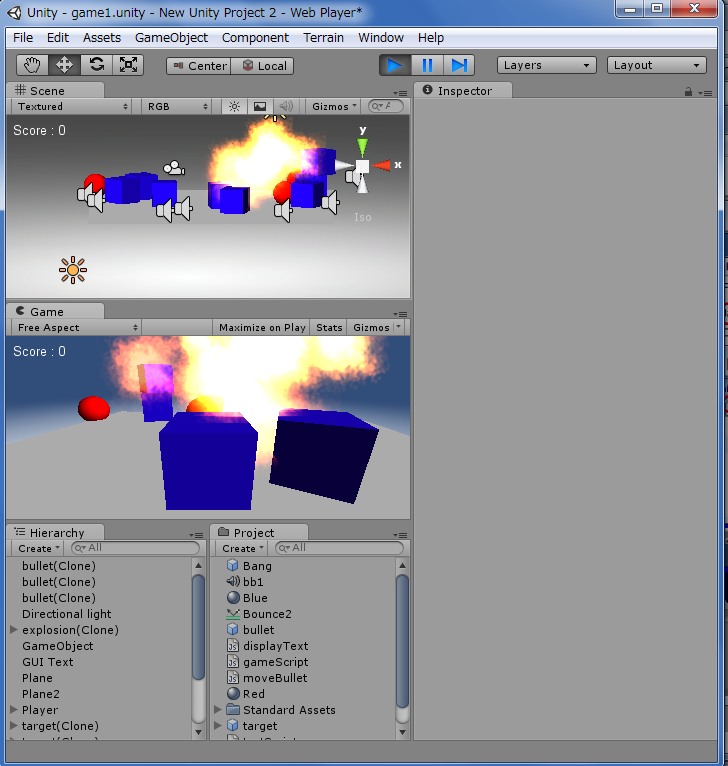Select Plane2 in Hierarchy
Image resolution: width=728 pixels, height=766 pixels.
coord(41,694)
